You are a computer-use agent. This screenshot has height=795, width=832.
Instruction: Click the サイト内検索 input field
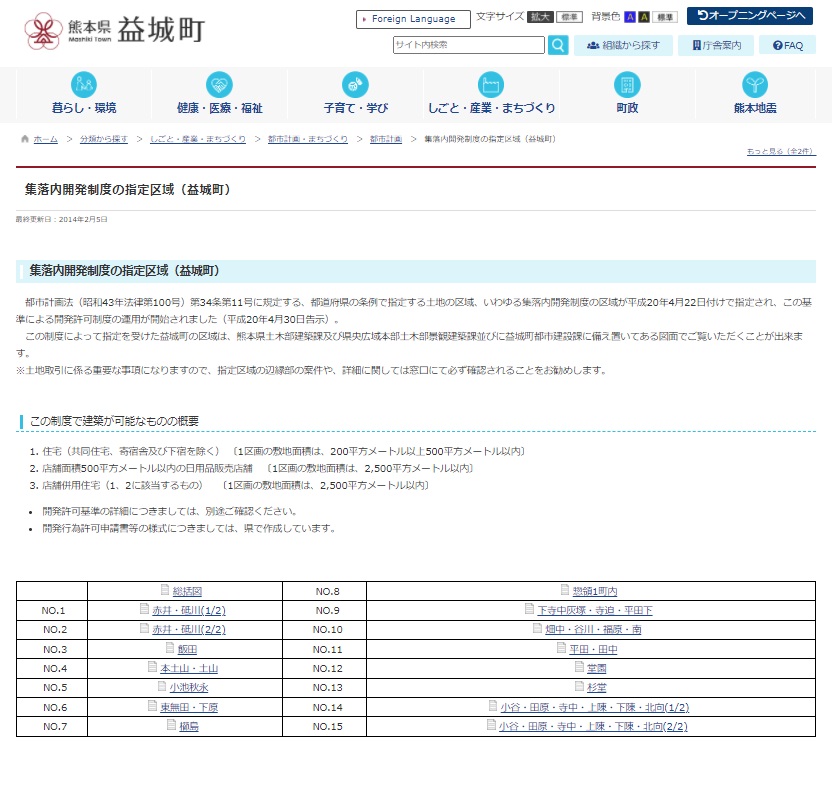[469, 45]
